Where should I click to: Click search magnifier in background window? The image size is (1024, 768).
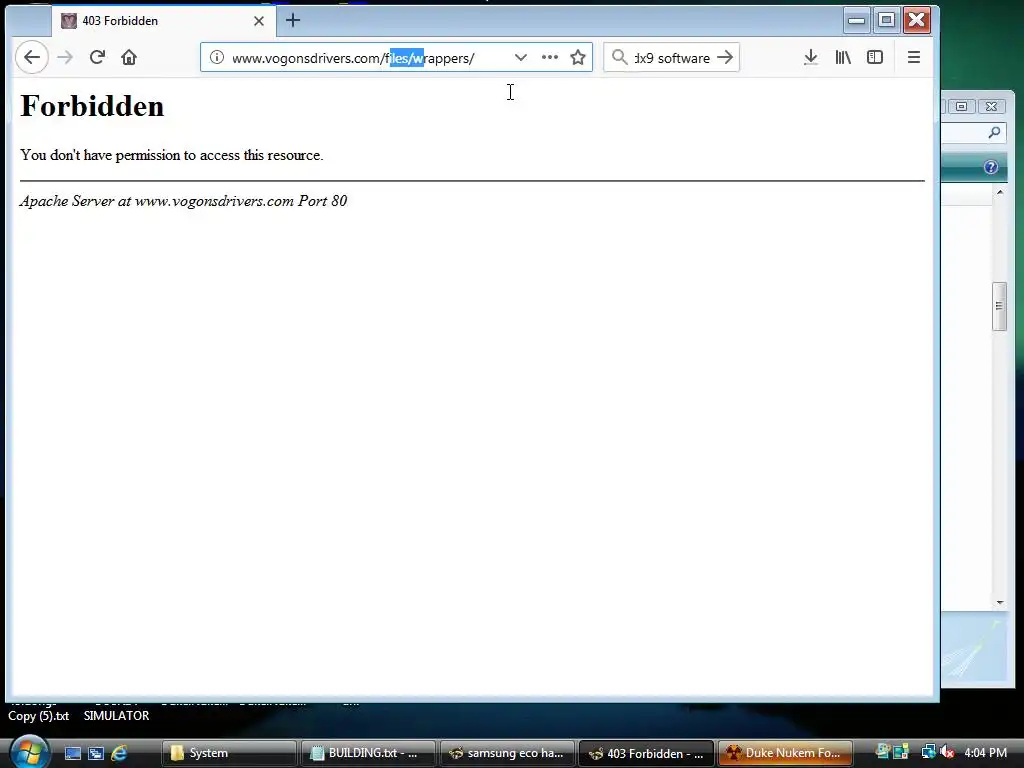pos(994,133)
